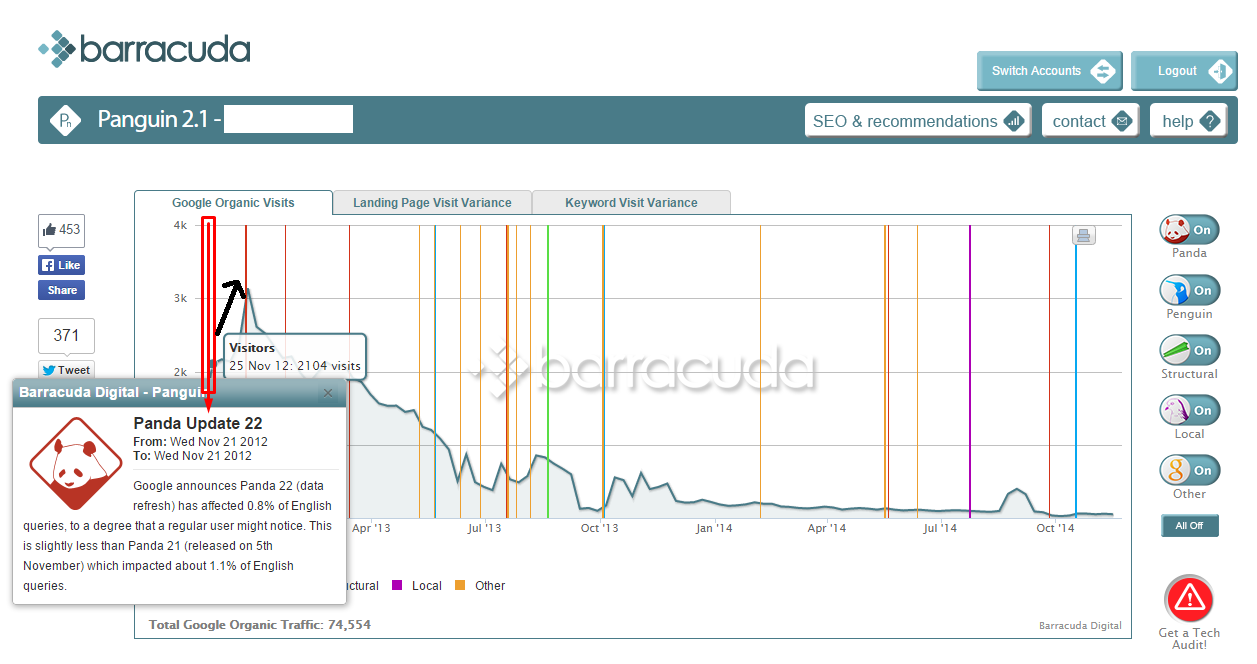
Task: Click the Switch Accounts arrows icon
Action: click(x=1102, y=71)
